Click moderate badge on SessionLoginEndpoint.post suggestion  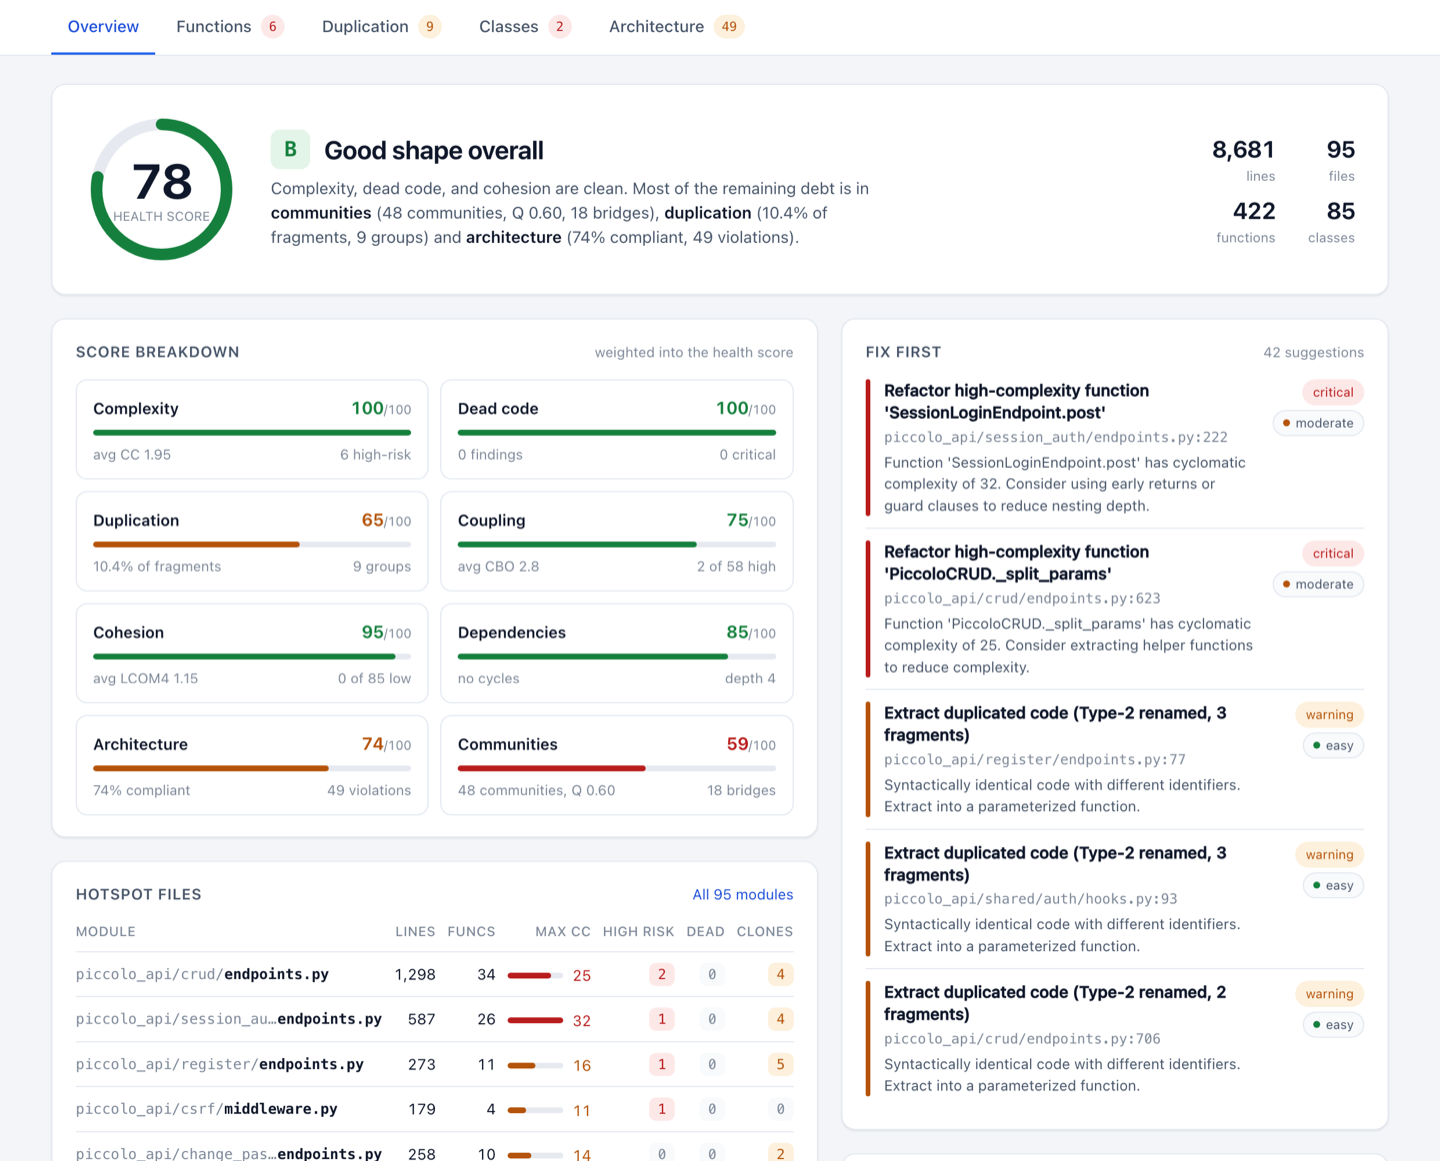[x=1318, y=423]
